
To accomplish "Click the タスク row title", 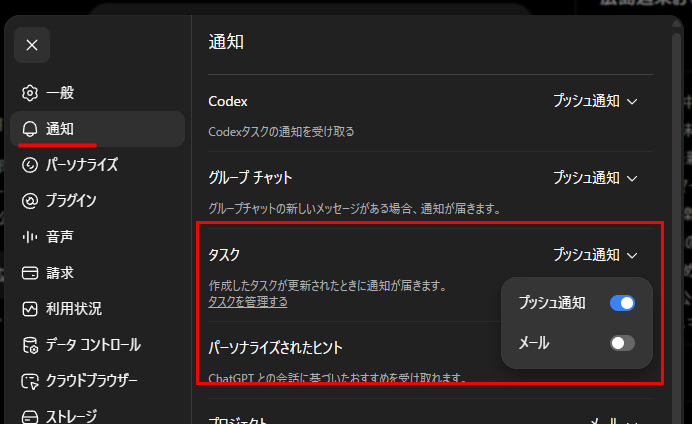I will (224, 255).
